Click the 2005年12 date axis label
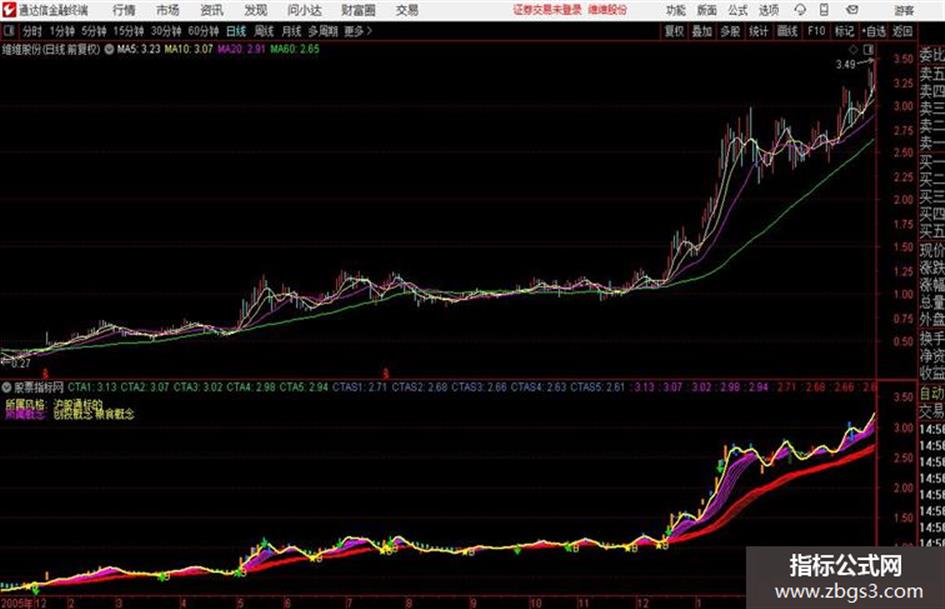The image size is (945, 609). click(x=24, y=603)
